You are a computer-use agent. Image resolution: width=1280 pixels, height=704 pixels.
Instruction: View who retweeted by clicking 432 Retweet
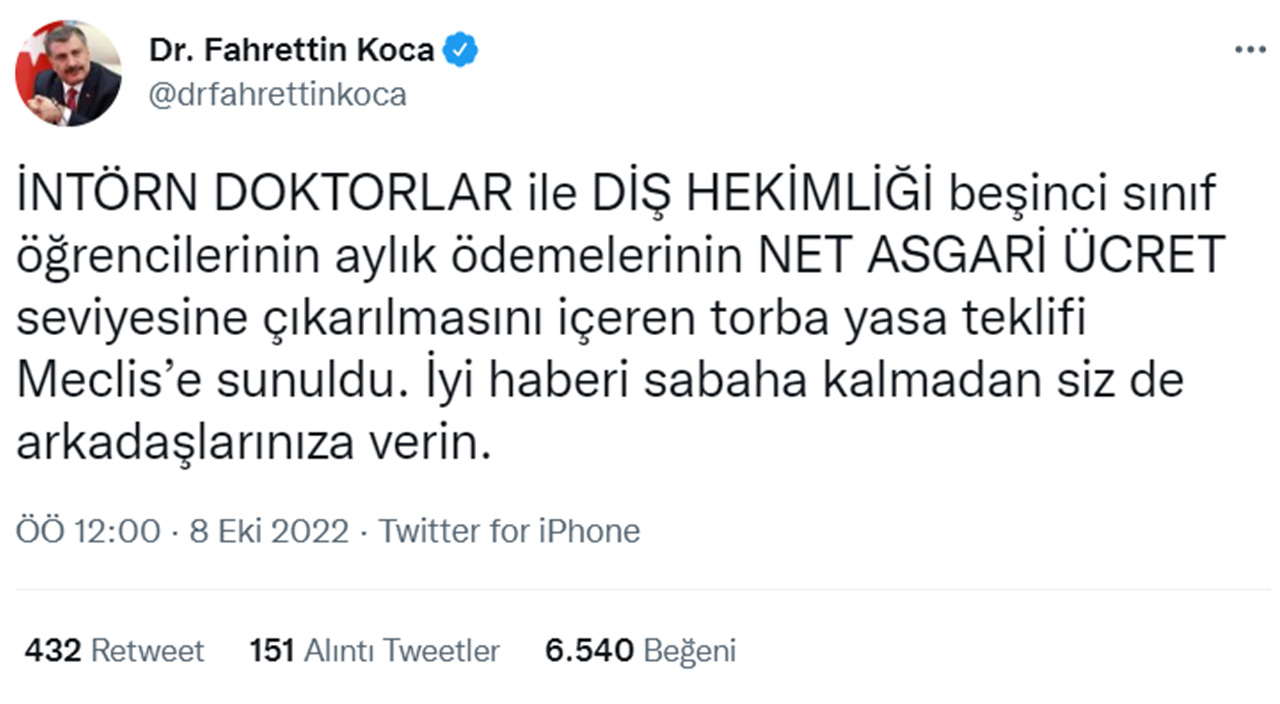tap(113, 650)
